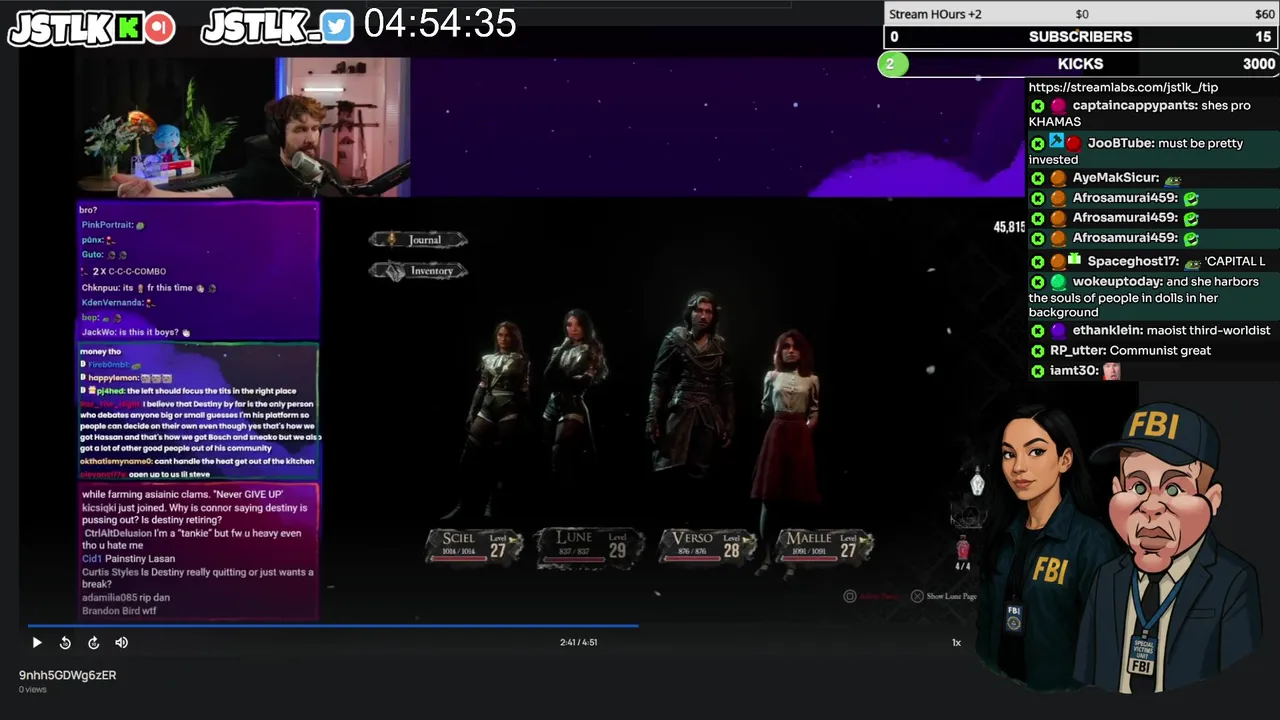The width and height of the screenshot is (1280, 720).
Task: Click the Brandon Bird wtf message
Action: pyautogui.click(x=119, y=611)
